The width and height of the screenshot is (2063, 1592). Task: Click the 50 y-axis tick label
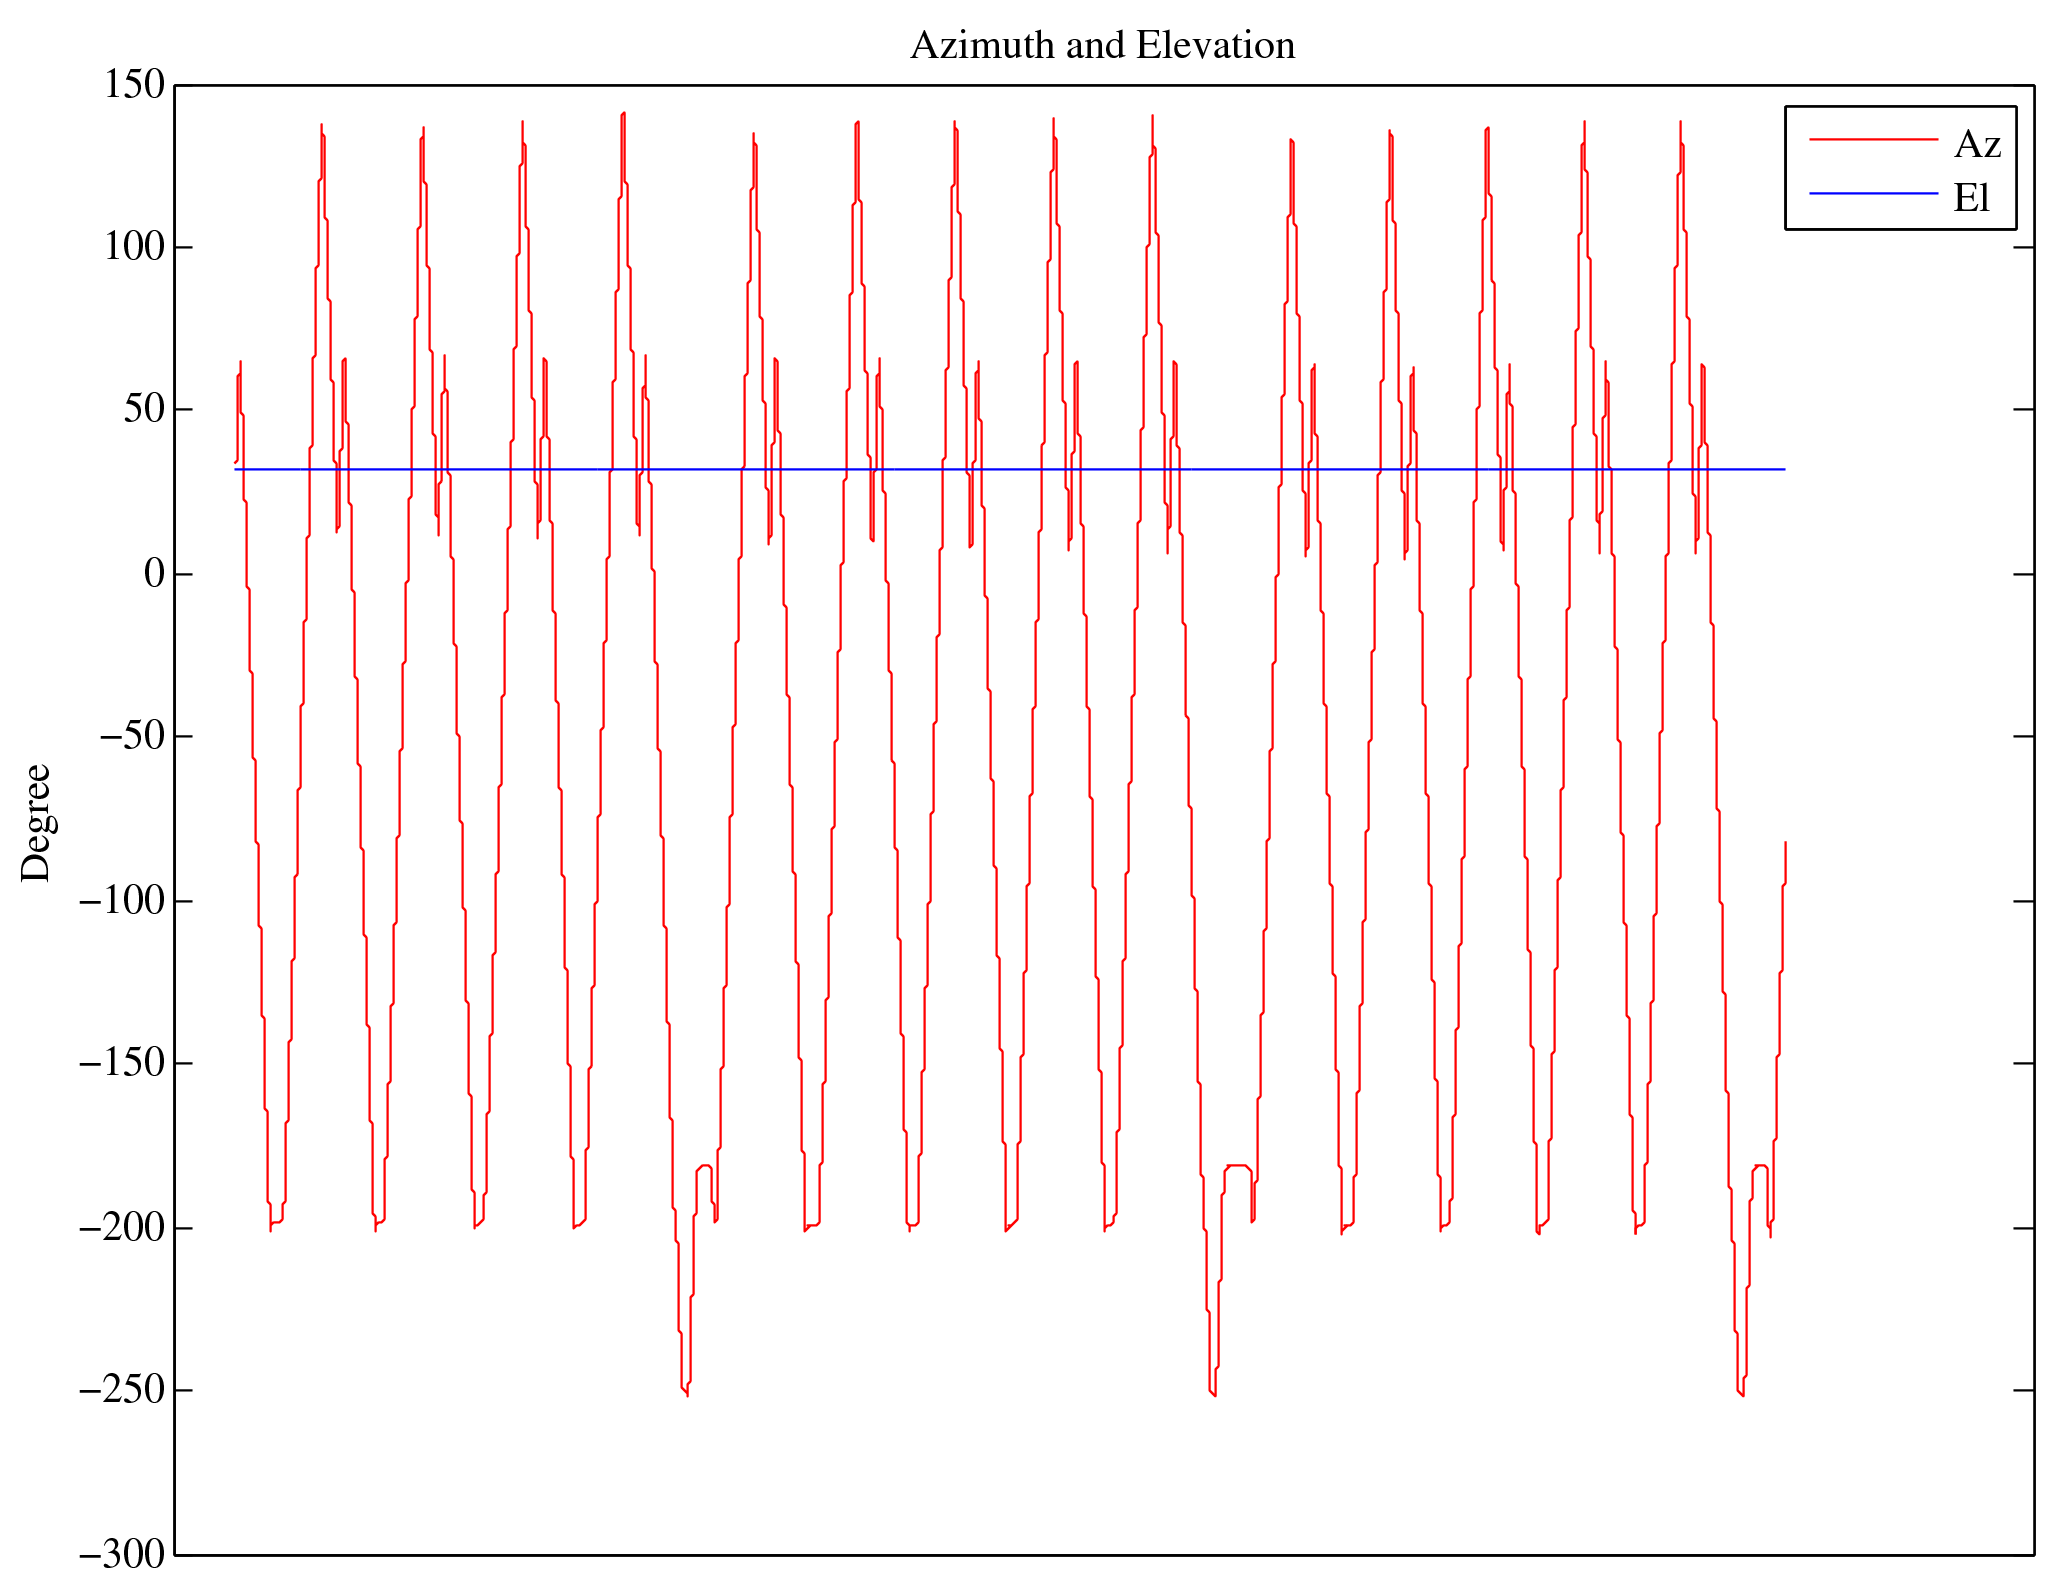(x=144, y=409)
